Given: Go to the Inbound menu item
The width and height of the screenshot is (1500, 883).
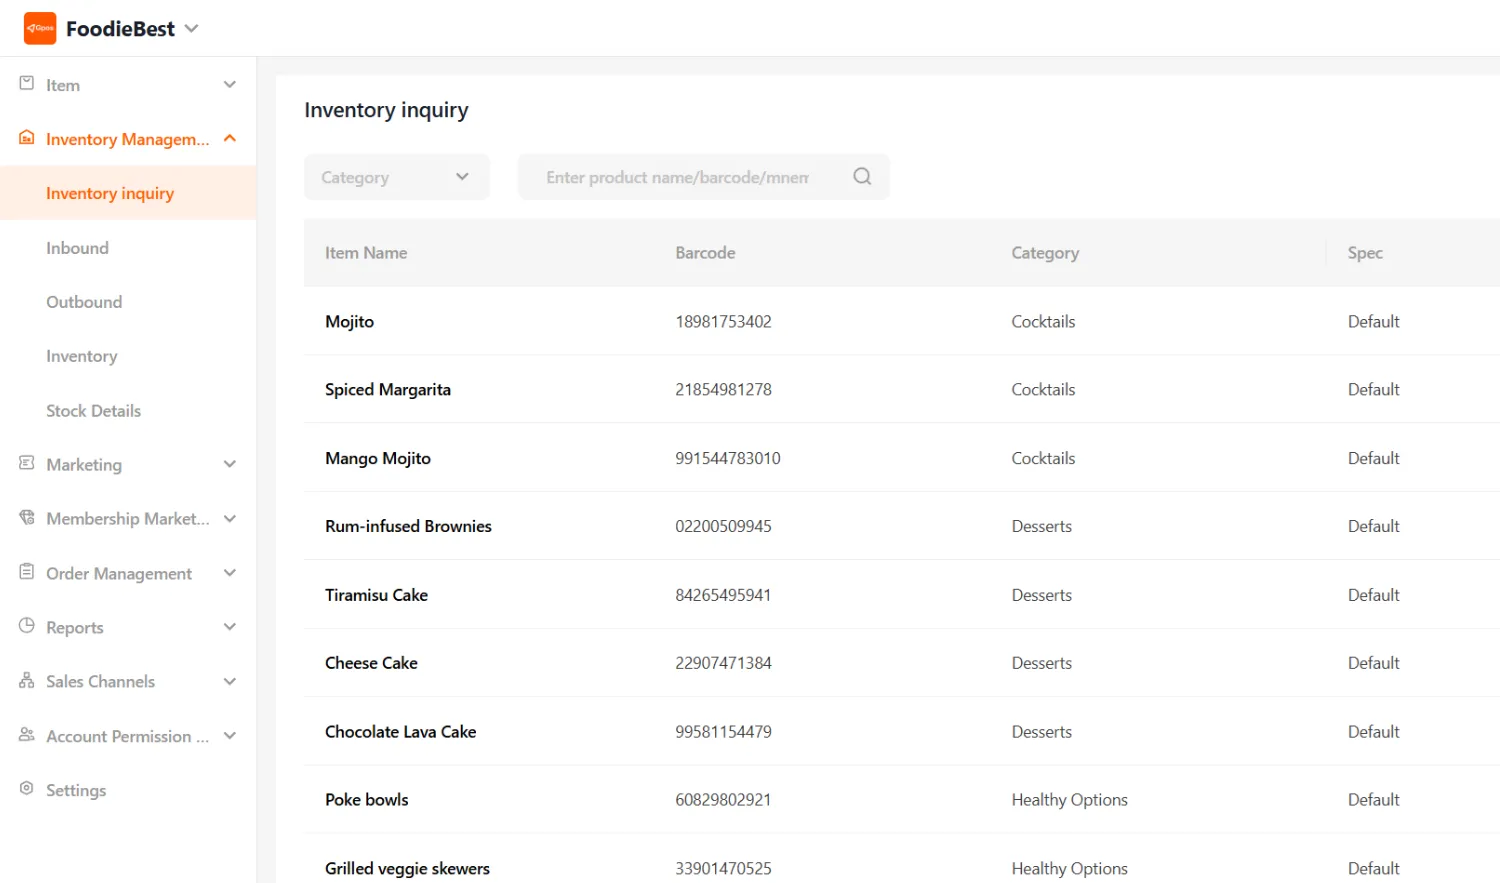Looking at the screenshot, I should tap(77, 248).
